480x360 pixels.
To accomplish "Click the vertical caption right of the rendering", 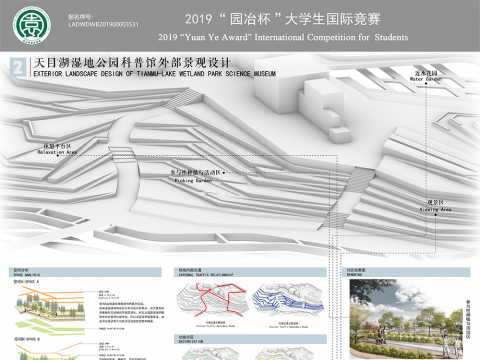I will click(468, 319).
